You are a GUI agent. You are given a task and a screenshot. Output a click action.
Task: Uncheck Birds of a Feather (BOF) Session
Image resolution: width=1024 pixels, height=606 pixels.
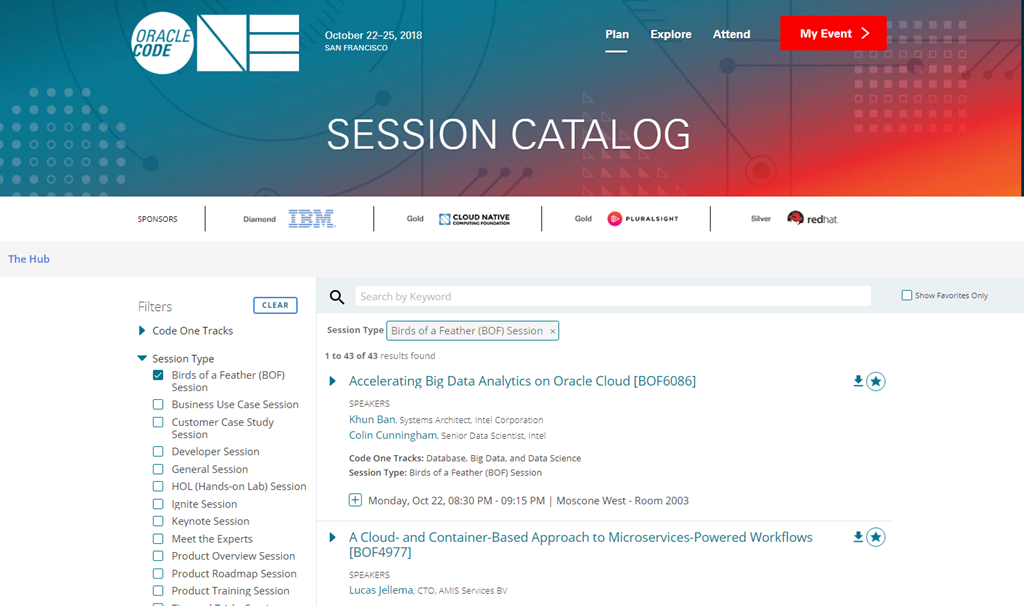[x=158, y=376]
